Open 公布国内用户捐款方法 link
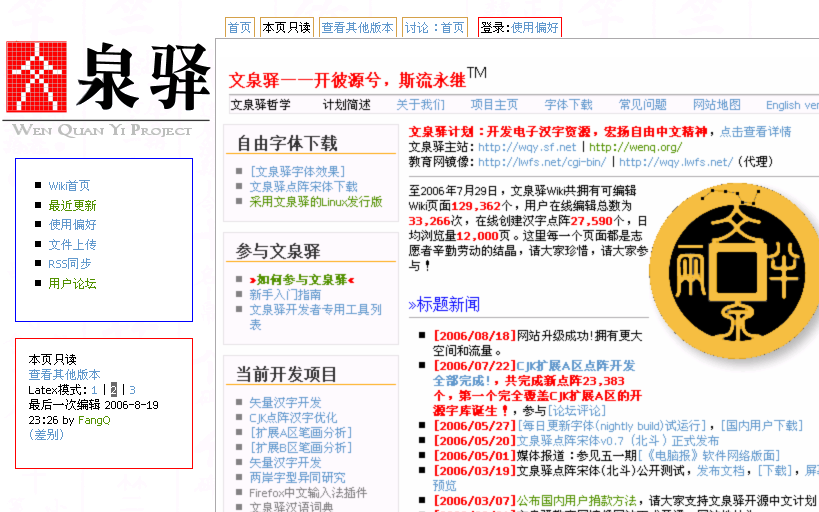 click(576, 501)
